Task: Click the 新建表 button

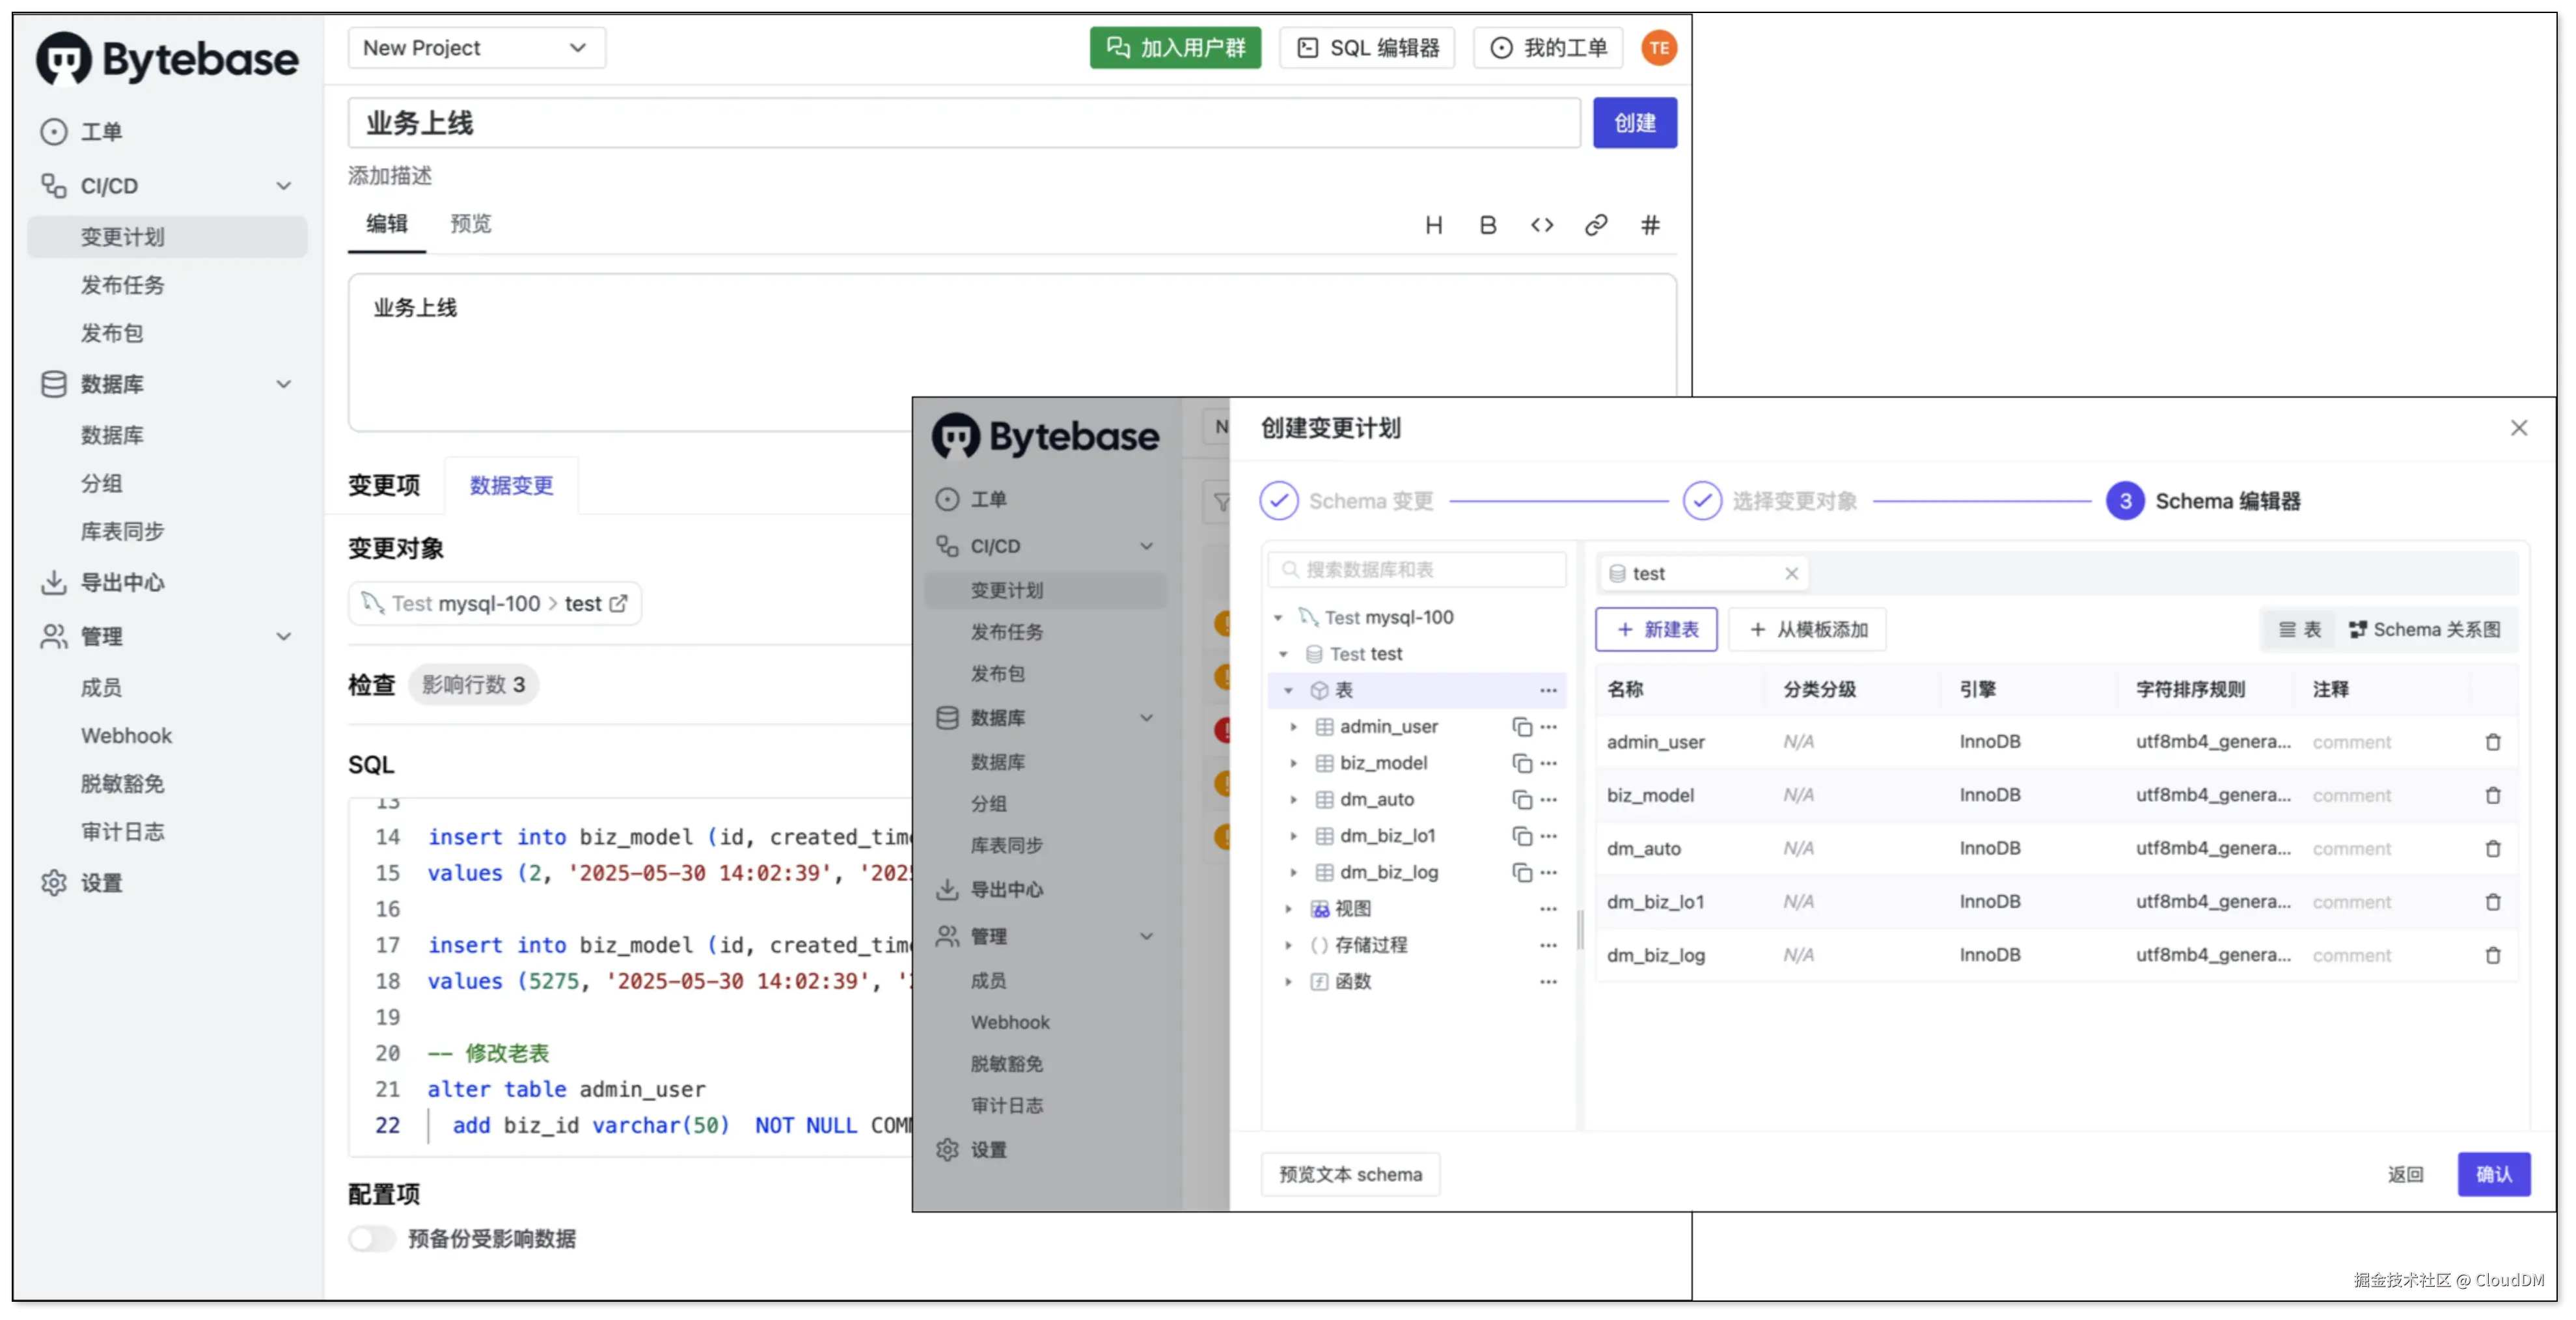Action: 1656,630
